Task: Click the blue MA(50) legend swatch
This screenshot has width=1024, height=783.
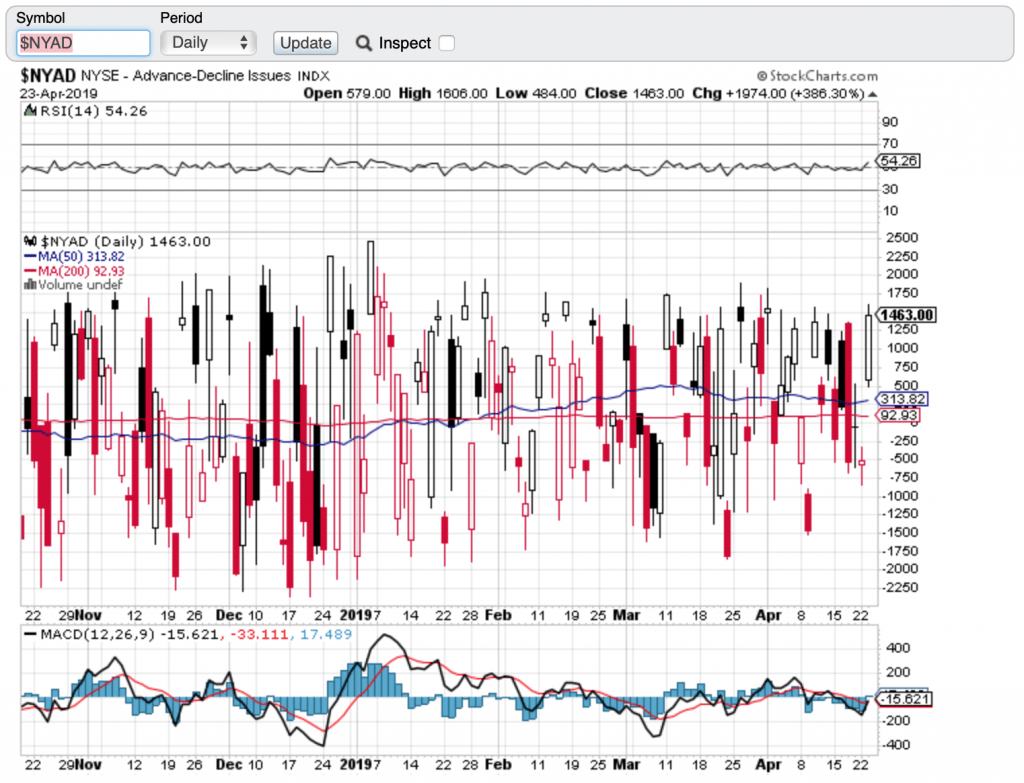Action: 28,256
